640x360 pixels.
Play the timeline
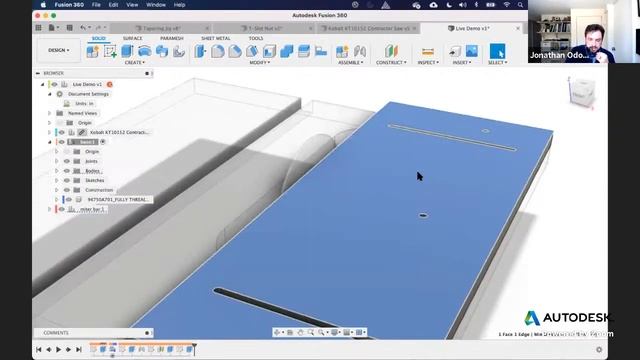pyautogui.click(x=58, y=349)
